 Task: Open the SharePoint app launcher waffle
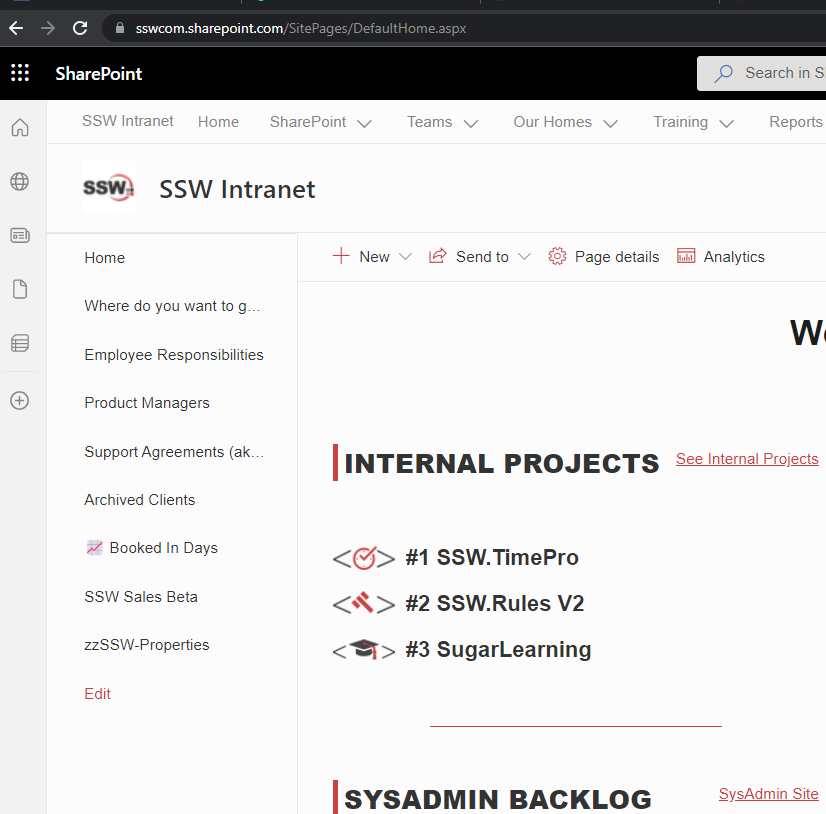pyautogui.click(x=20, y=73)
